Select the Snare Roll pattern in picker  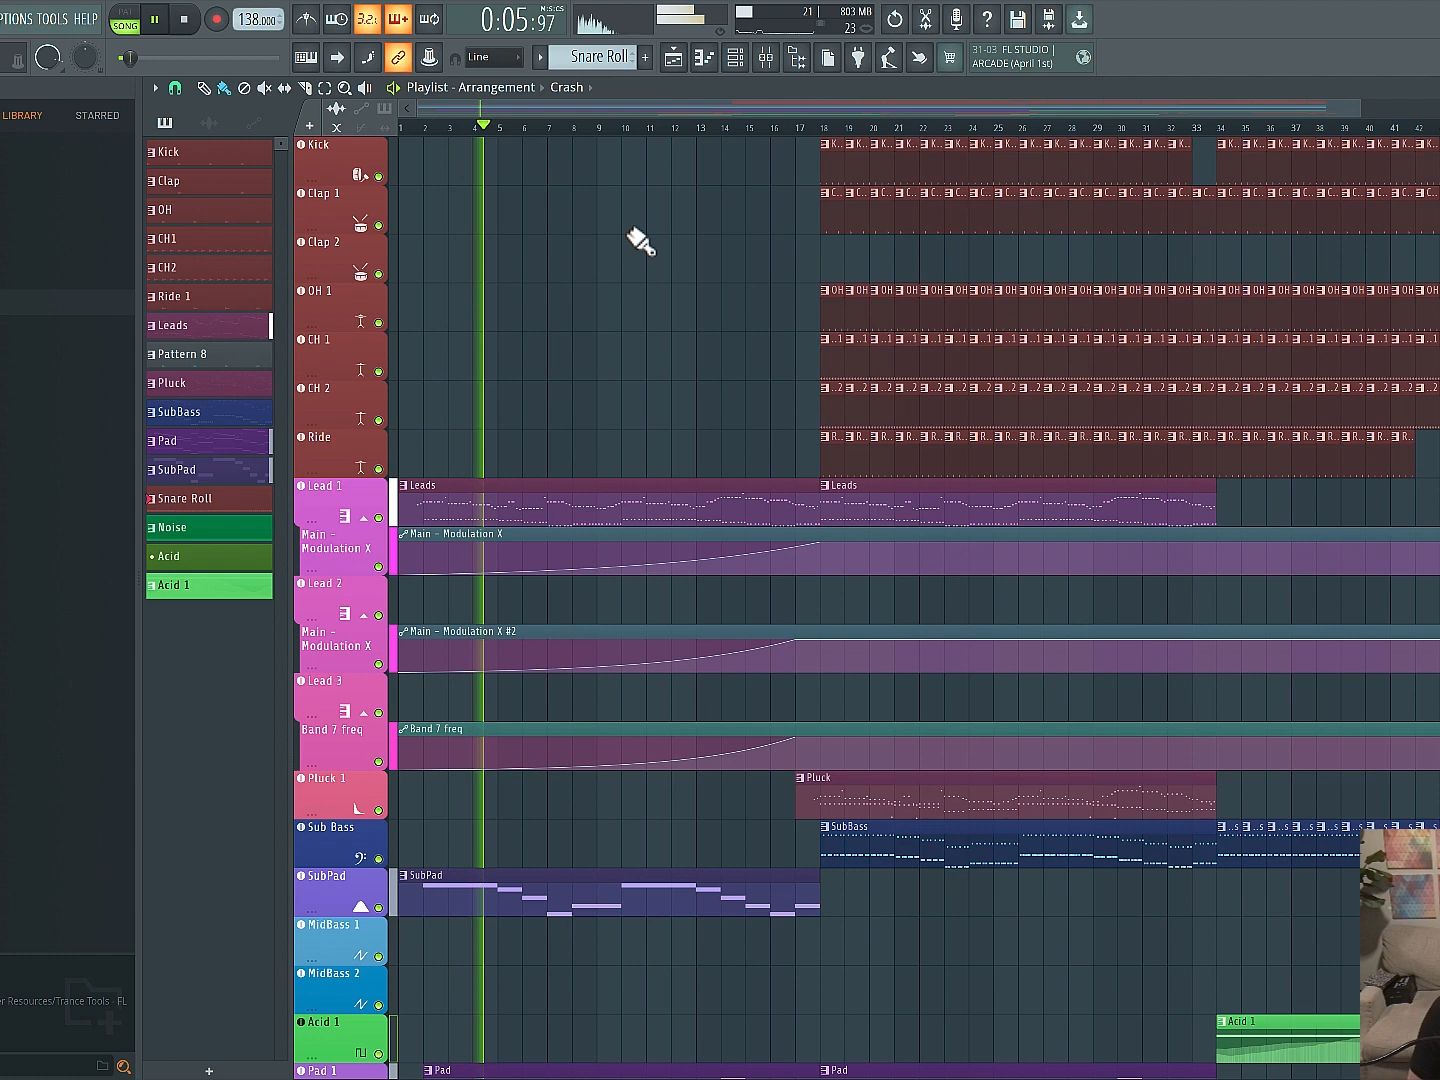[209, 499]
